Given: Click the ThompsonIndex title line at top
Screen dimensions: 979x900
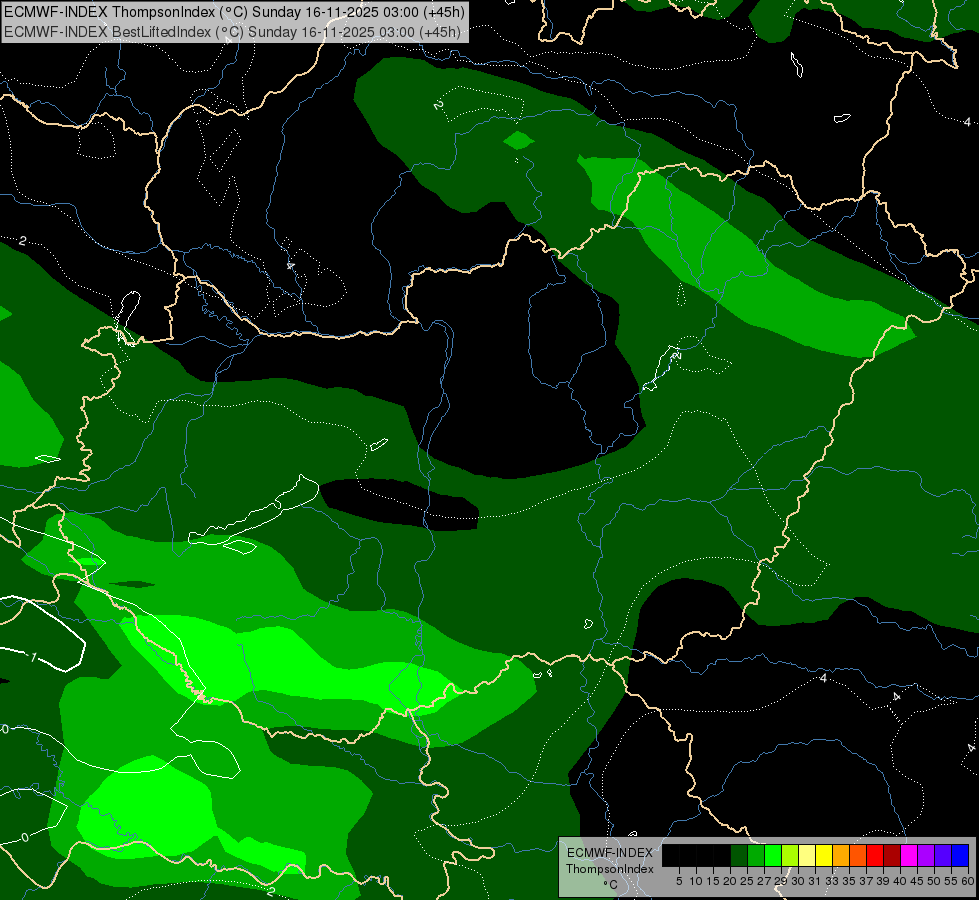Looking at the screenshot, I should 234,12.
